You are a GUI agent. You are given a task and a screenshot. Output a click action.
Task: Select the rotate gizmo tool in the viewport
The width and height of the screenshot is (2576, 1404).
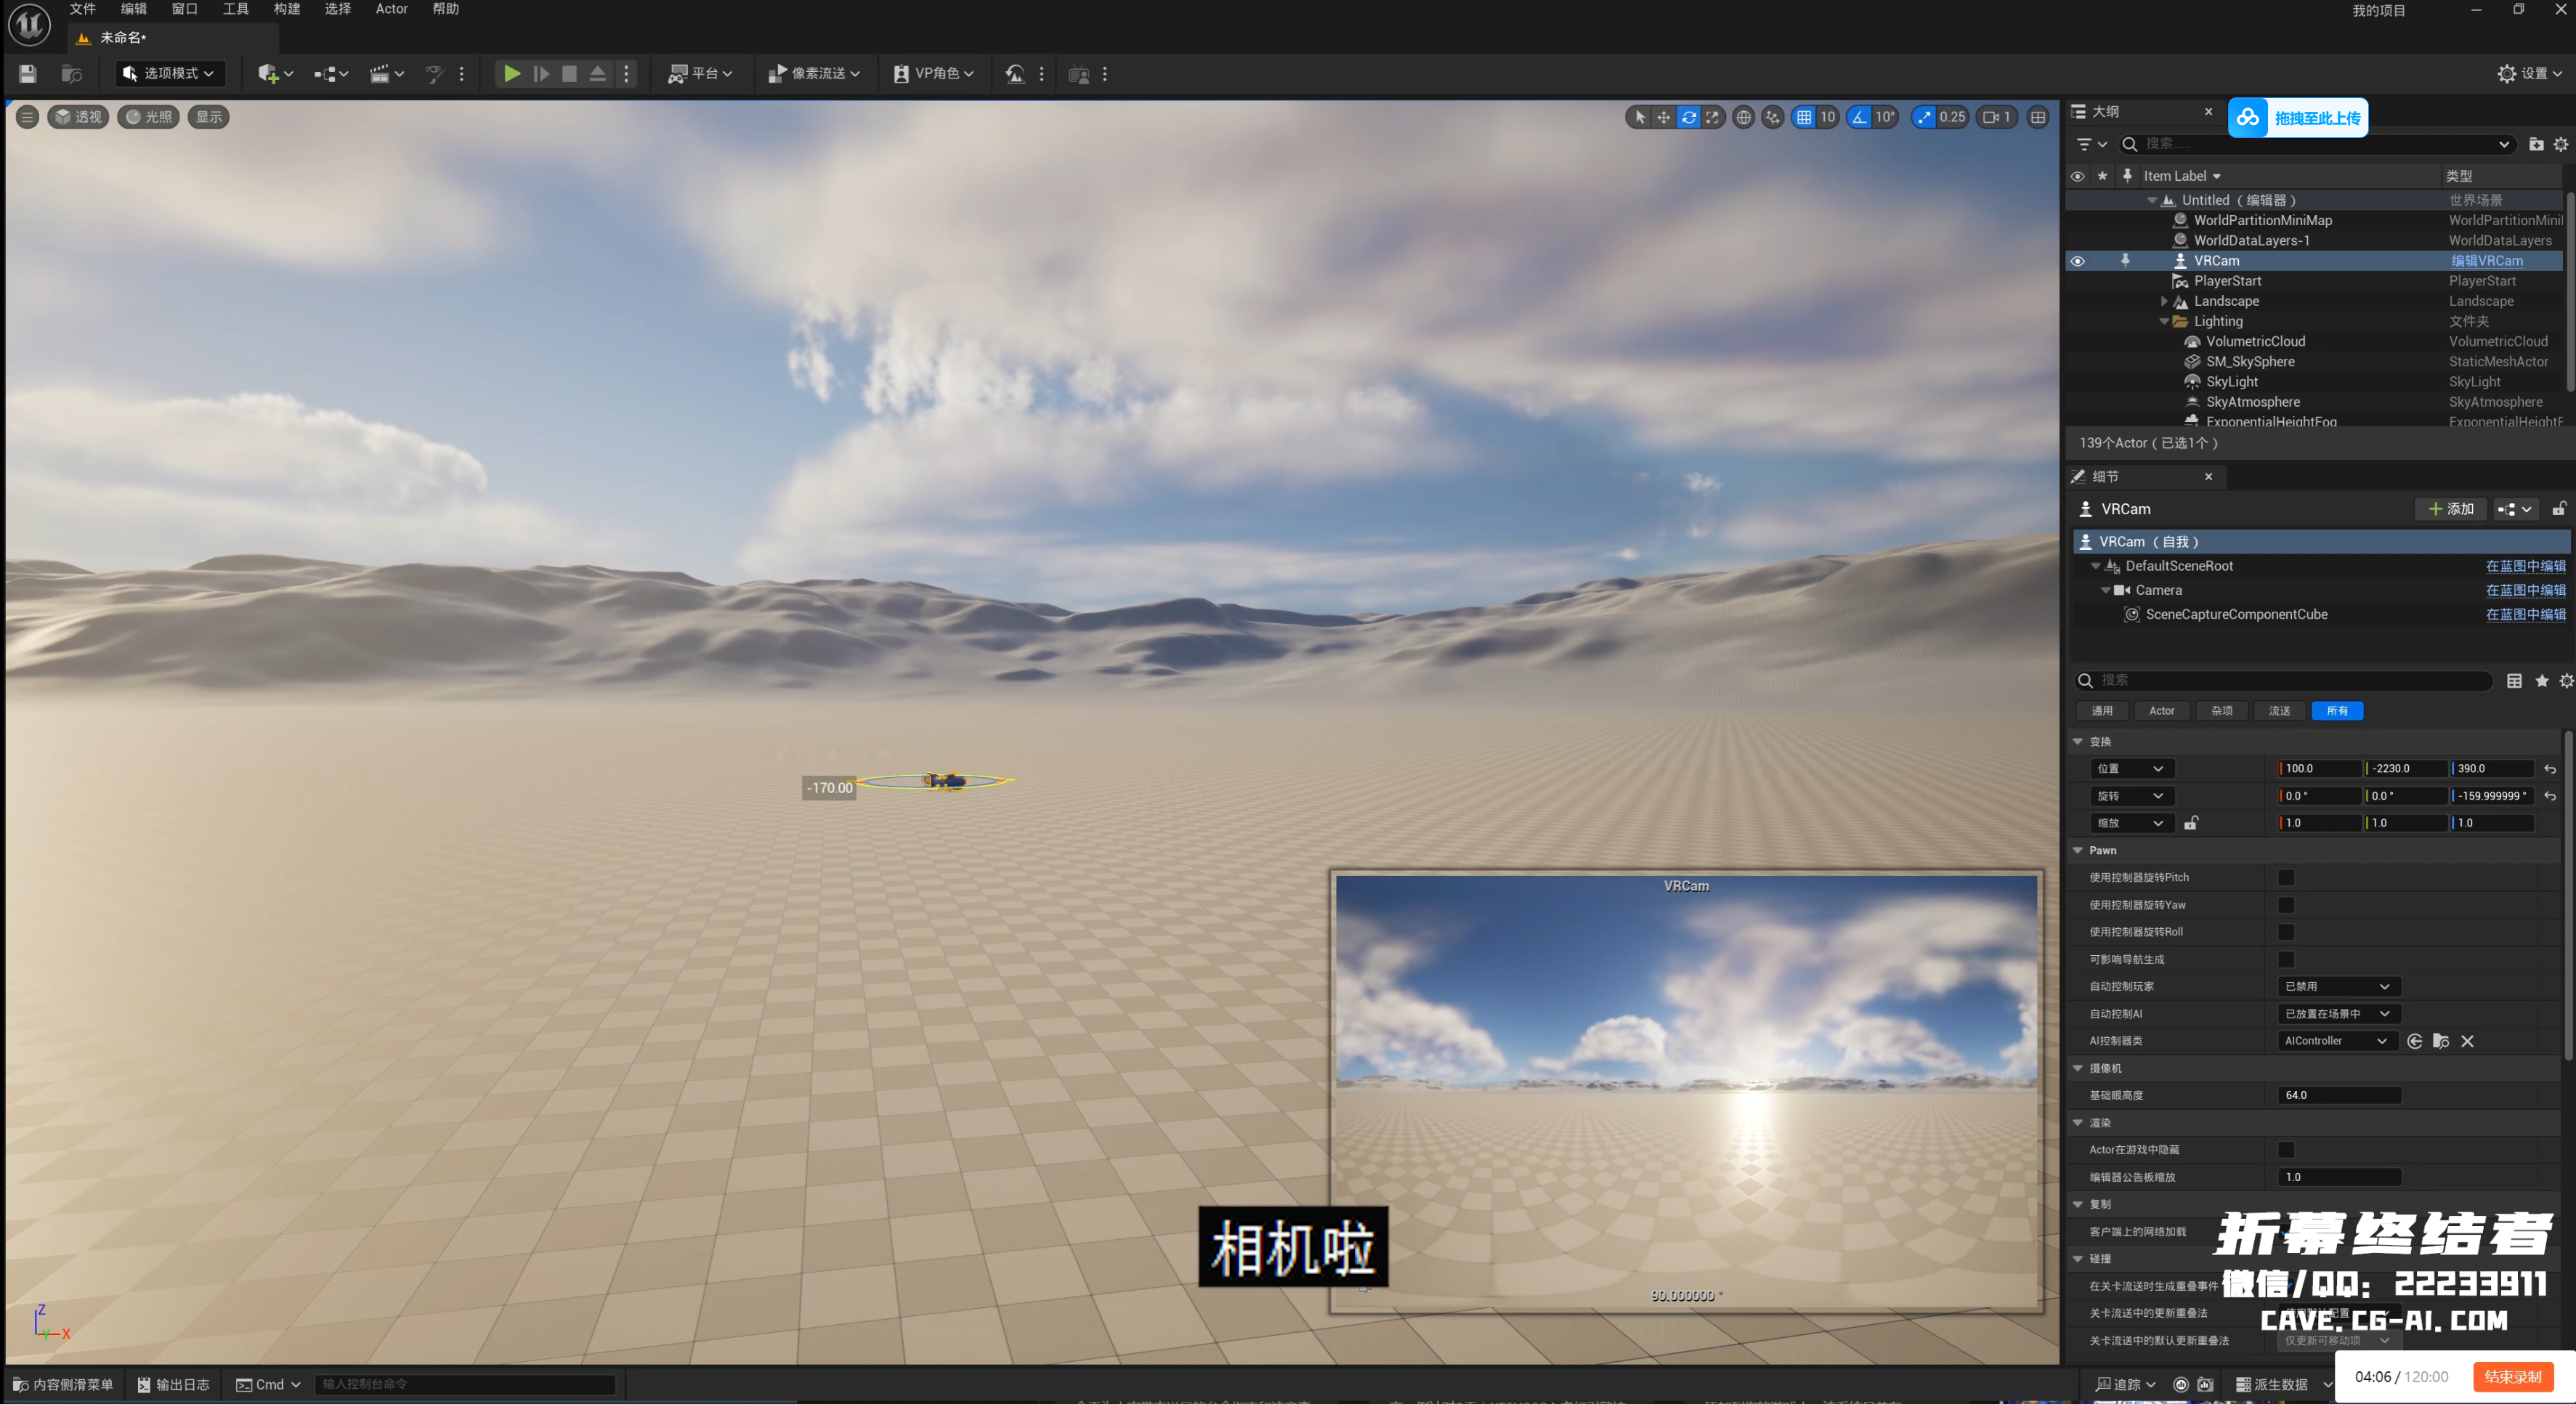click(x=1688, y=117)
